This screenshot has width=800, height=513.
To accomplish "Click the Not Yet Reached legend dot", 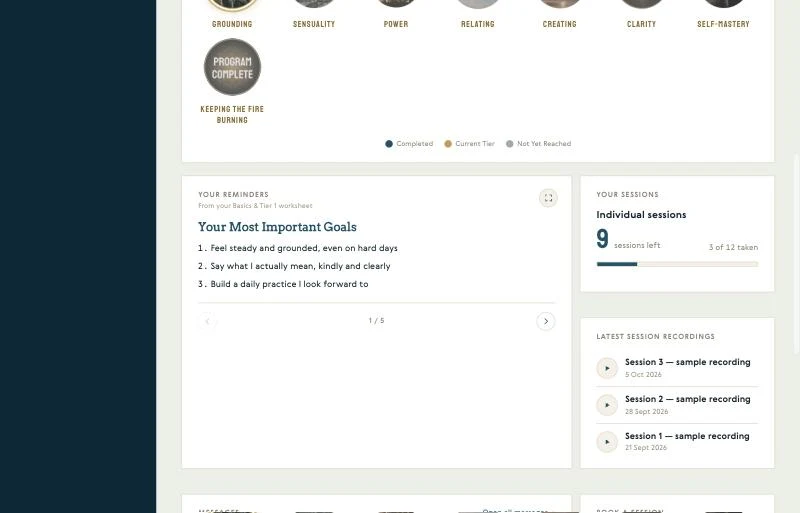I will coord(509,144).
